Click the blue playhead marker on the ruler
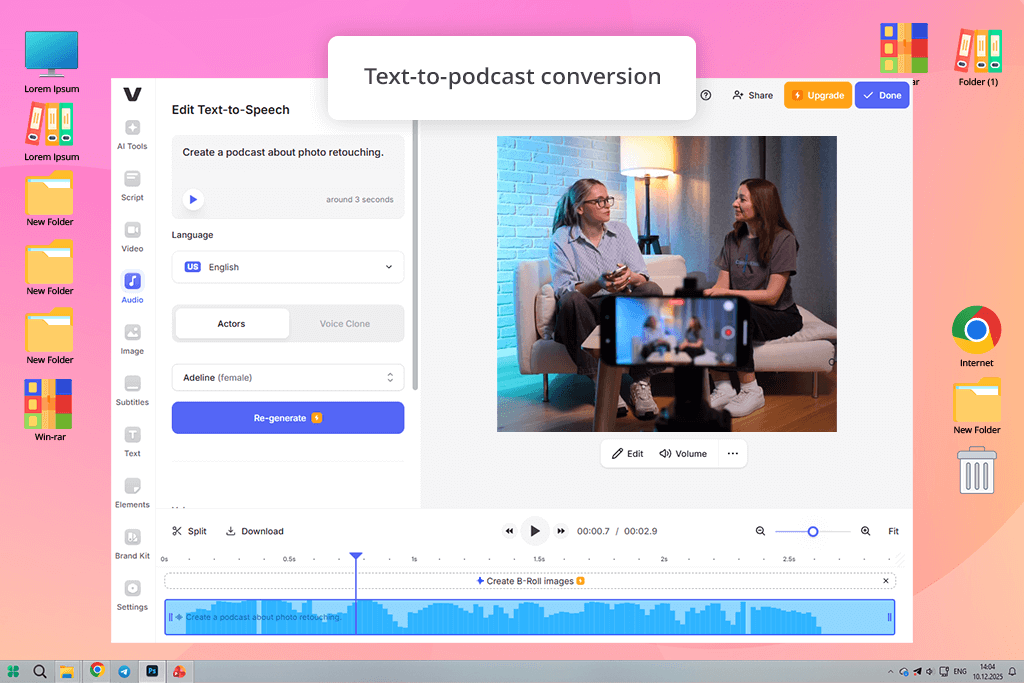 coord(355,556)
